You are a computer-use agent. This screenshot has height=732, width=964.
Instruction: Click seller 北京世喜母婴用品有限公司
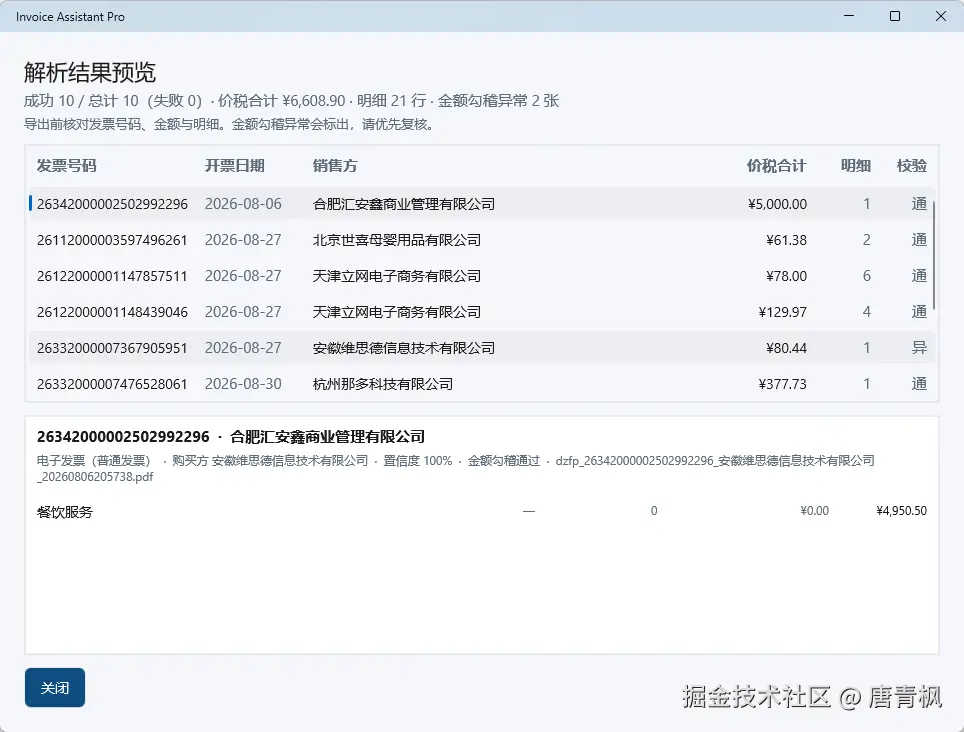pyautogui.click(x=397, y=240)
